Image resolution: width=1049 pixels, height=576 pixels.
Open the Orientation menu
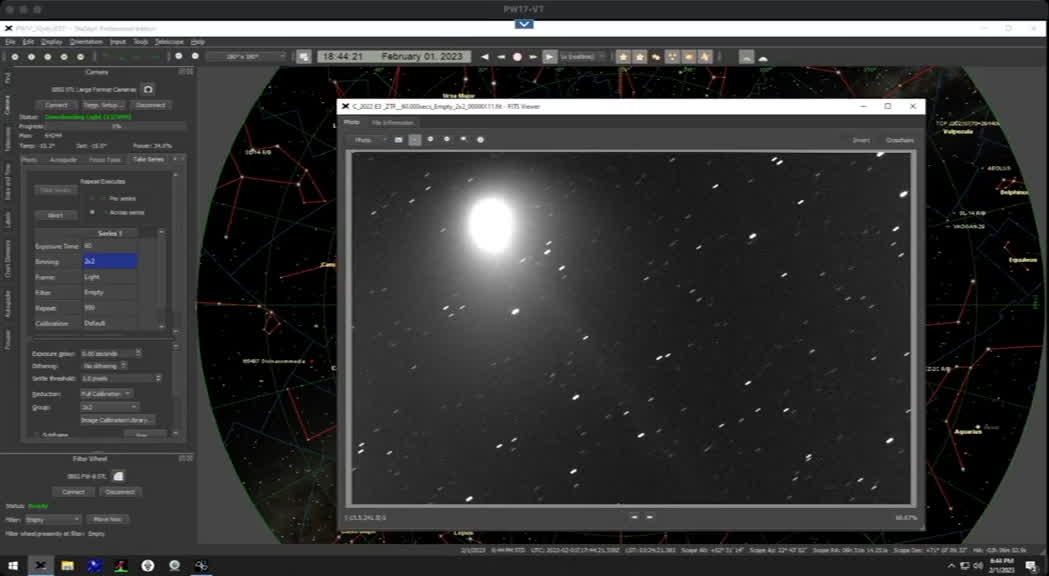[x=86, y=41]
